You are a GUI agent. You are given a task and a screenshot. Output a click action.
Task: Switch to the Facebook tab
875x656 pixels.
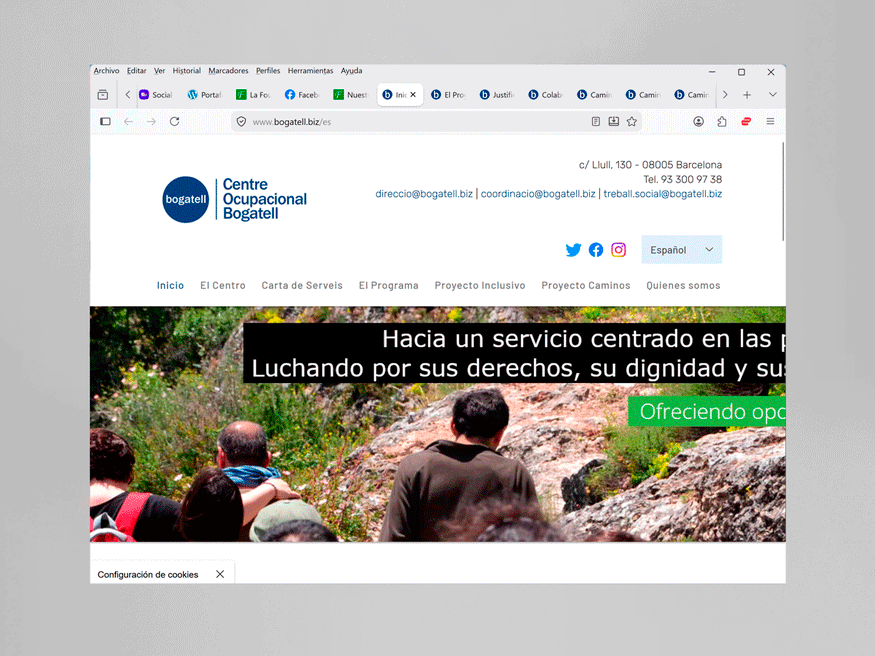pos(301,95)
